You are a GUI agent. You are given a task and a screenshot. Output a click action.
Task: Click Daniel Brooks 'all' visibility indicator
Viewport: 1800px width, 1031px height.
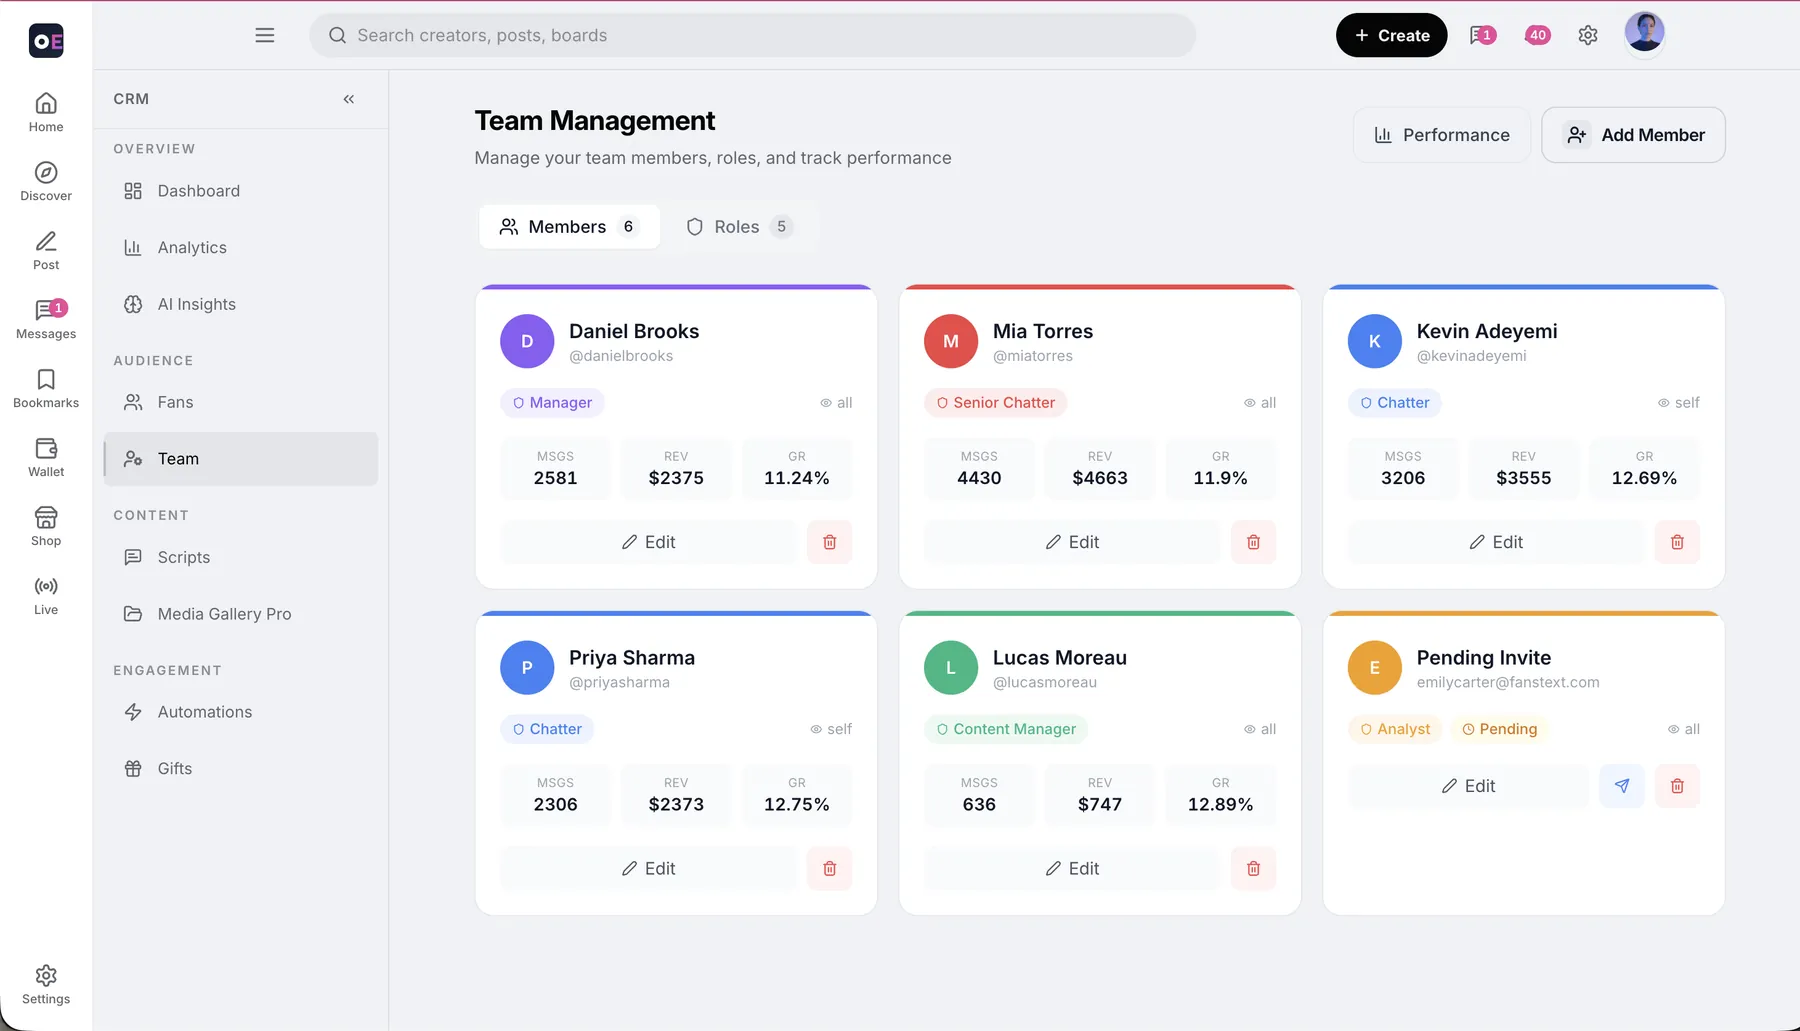tap(836, 403)
